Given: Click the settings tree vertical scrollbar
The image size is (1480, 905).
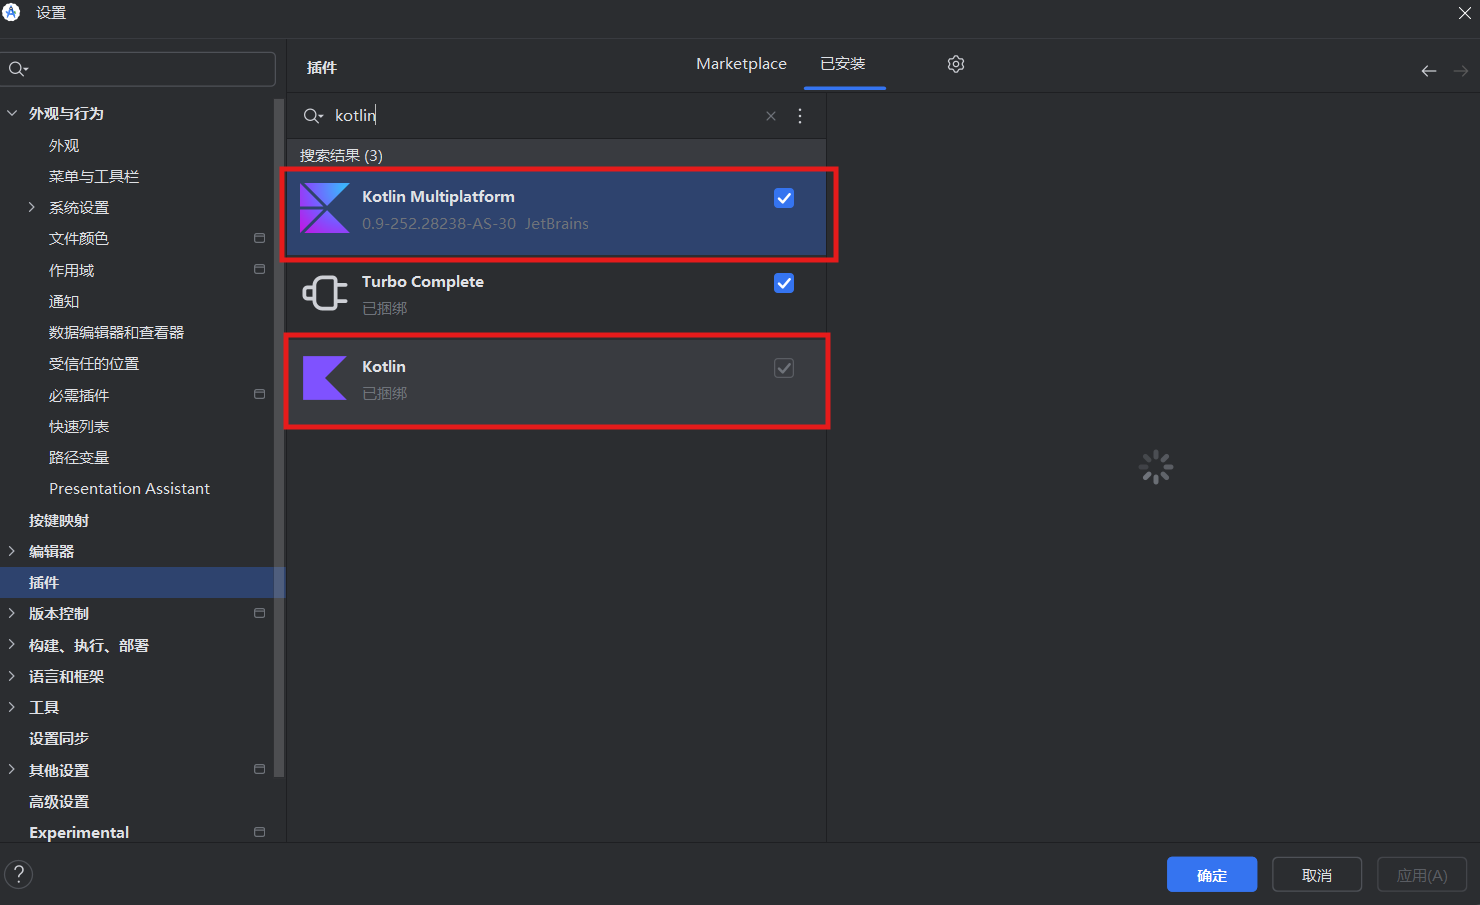Looking at the screenshot, I should click(x=279, y=437).
